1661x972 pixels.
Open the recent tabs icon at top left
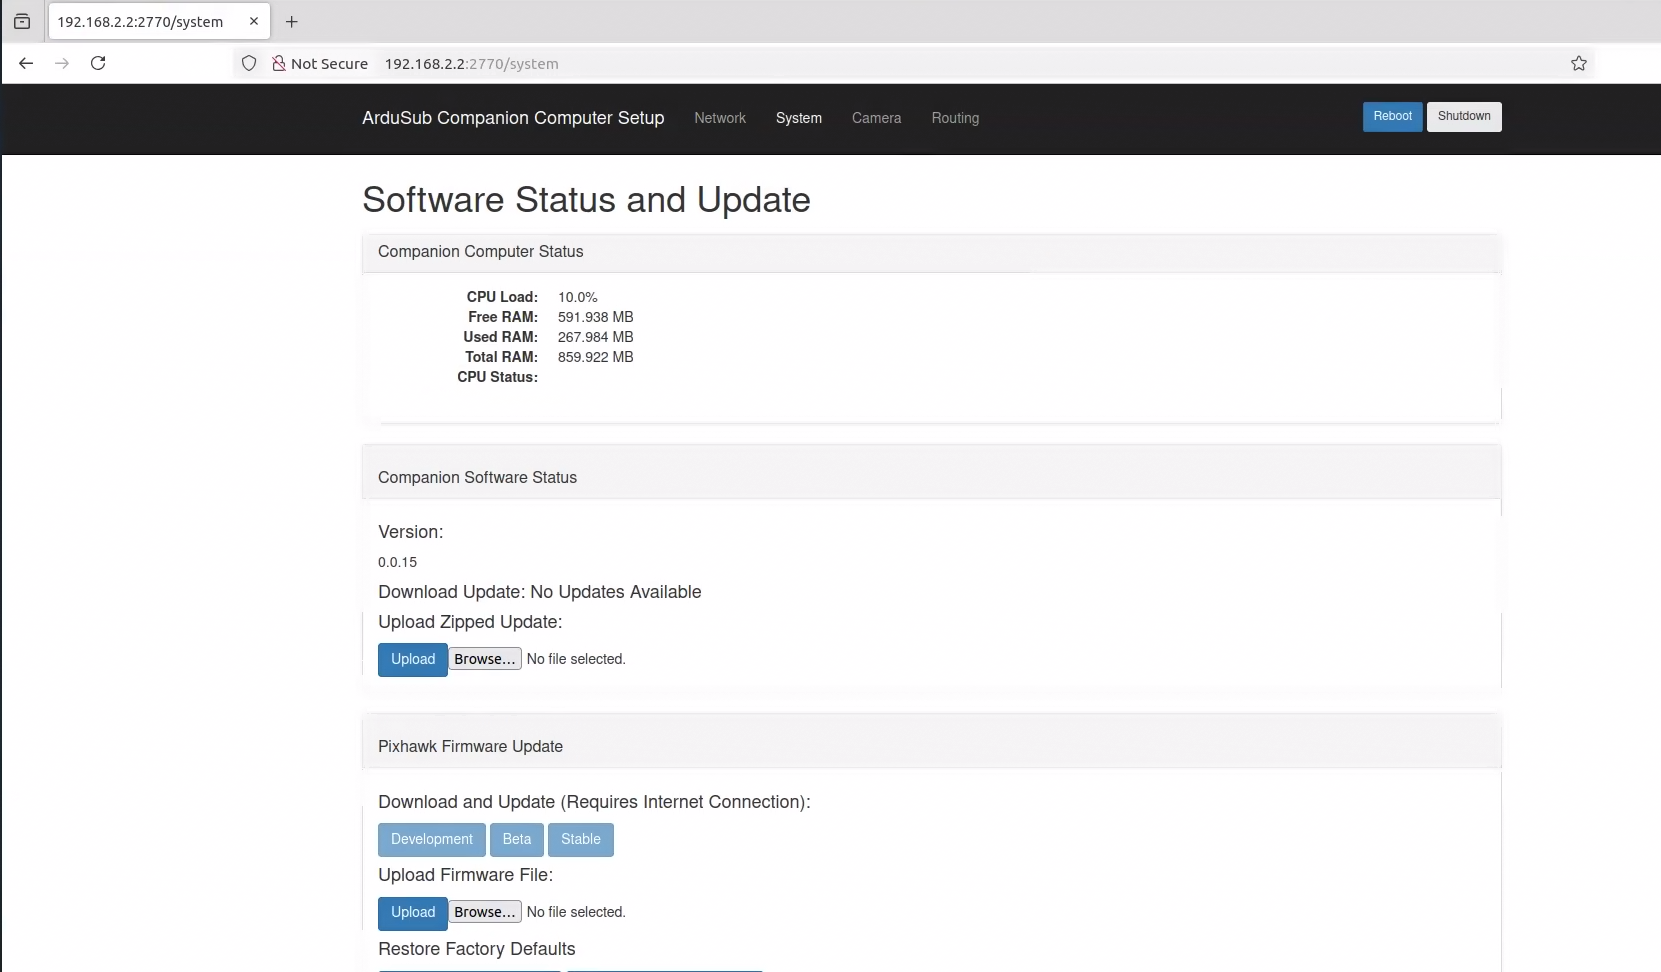pyautogui.click(x=22, y=21)
